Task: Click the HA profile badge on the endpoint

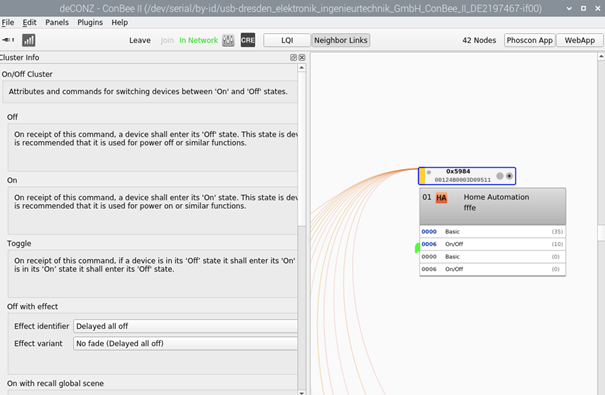Action: click(441, 198)
